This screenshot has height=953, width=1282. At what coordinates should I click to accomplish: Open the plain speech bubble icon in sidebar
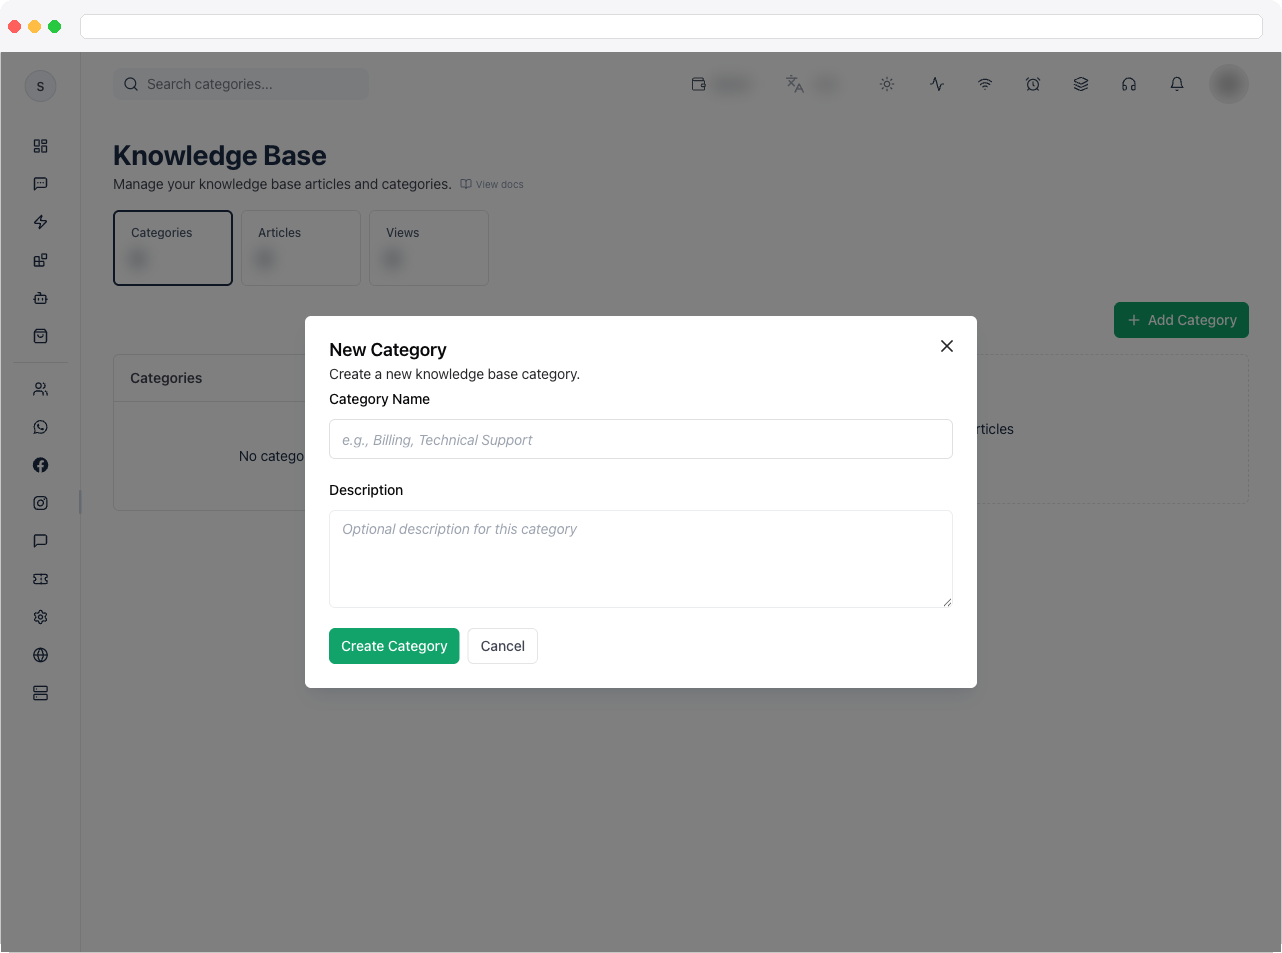[40, 541]
